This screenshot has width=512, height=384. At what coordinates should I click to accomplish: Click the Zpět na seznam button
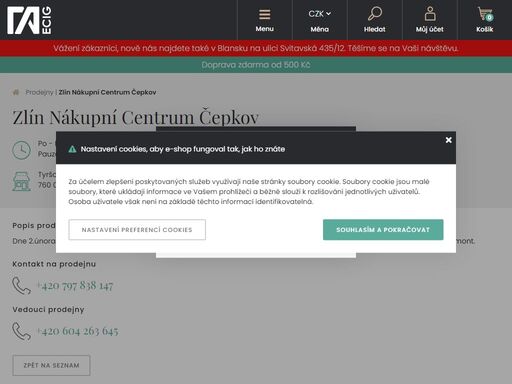pos(51,365)
